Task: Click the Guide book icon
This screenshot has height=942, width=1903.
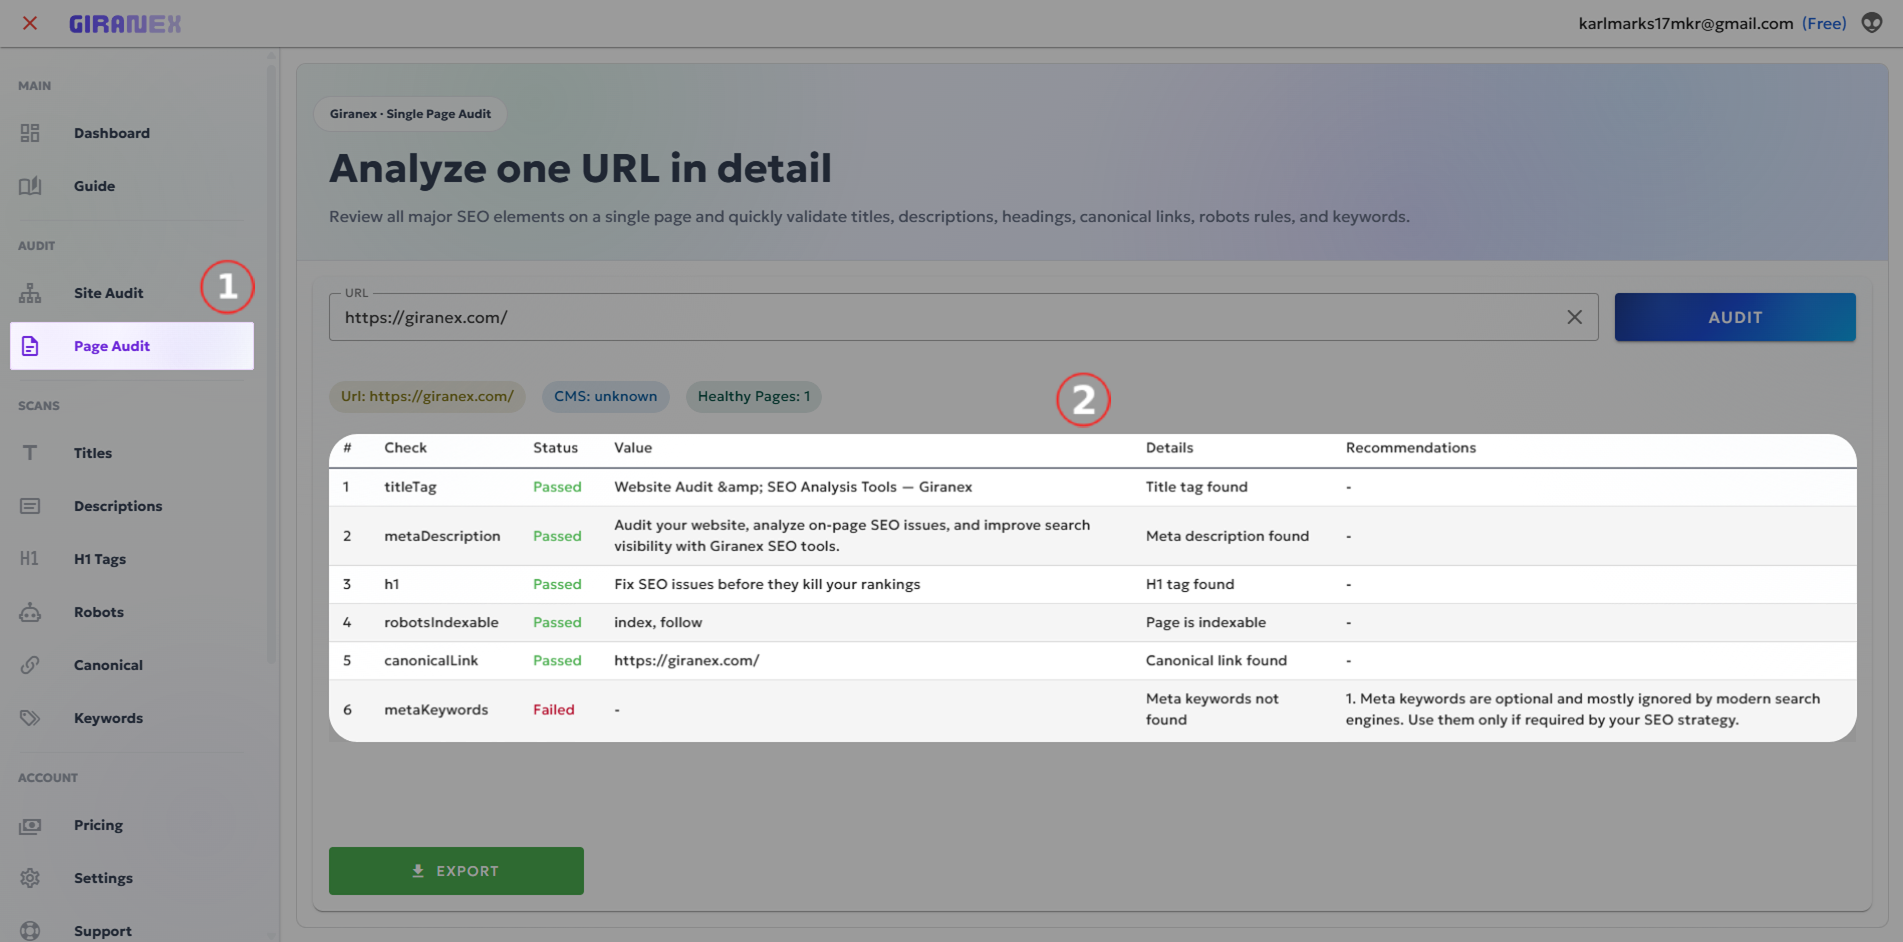Action: tap(30, 186)
